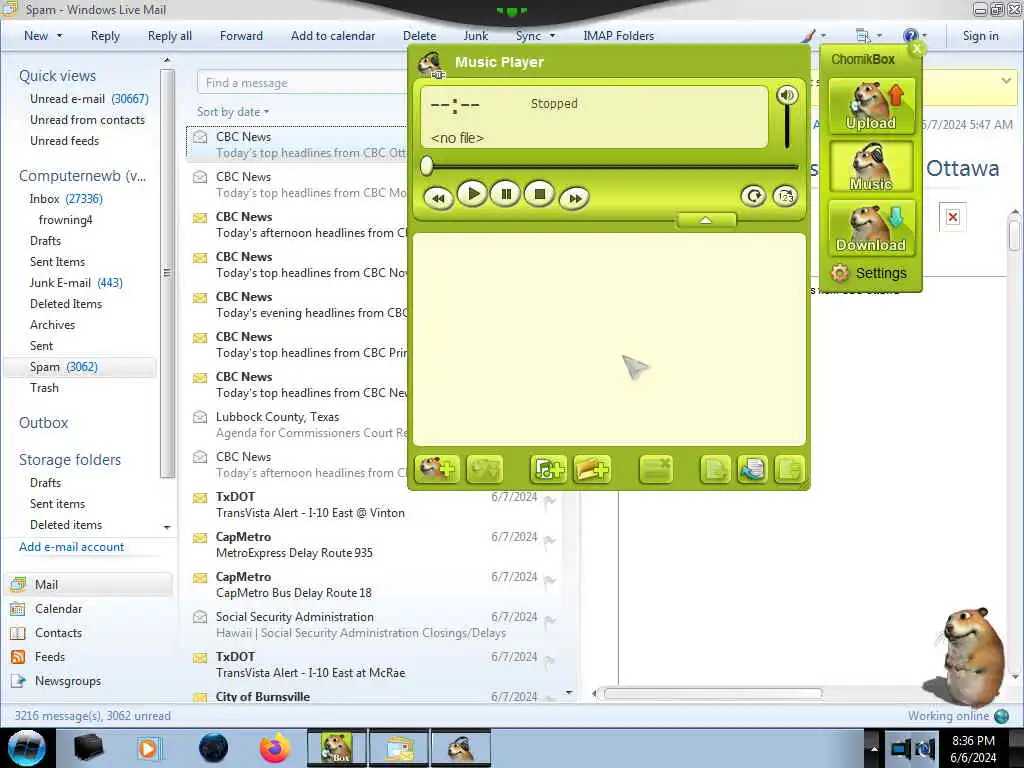Launch Firefox from the taskbar
The width and height of the screenshot is (1024, 768).
tap(275, 748)
